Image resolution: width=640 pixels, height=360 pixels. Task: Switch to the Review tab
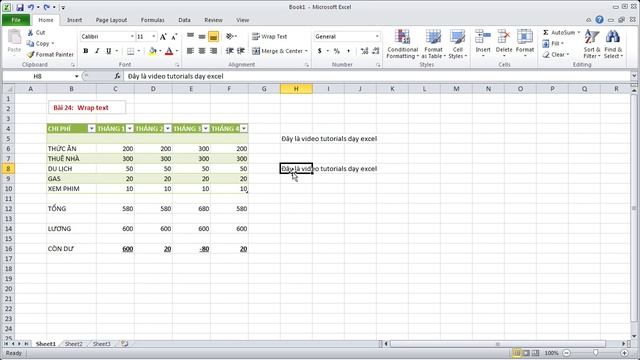click(213, 20)
